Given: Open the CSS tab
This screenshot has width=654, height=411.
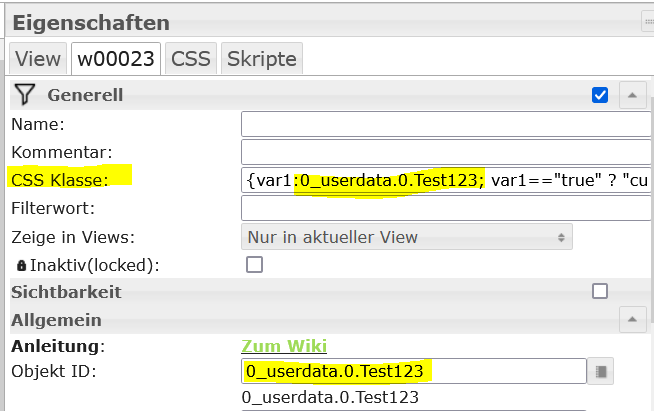Looking at the screenshot, I should [190, 58].
